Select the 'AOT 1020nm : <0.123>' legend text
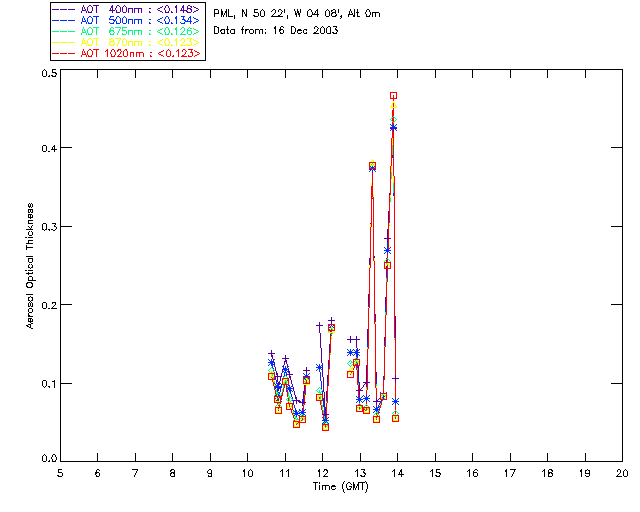The width and height of the screenshot is (640, 512). pyautogui.click(x=140, y=53)
